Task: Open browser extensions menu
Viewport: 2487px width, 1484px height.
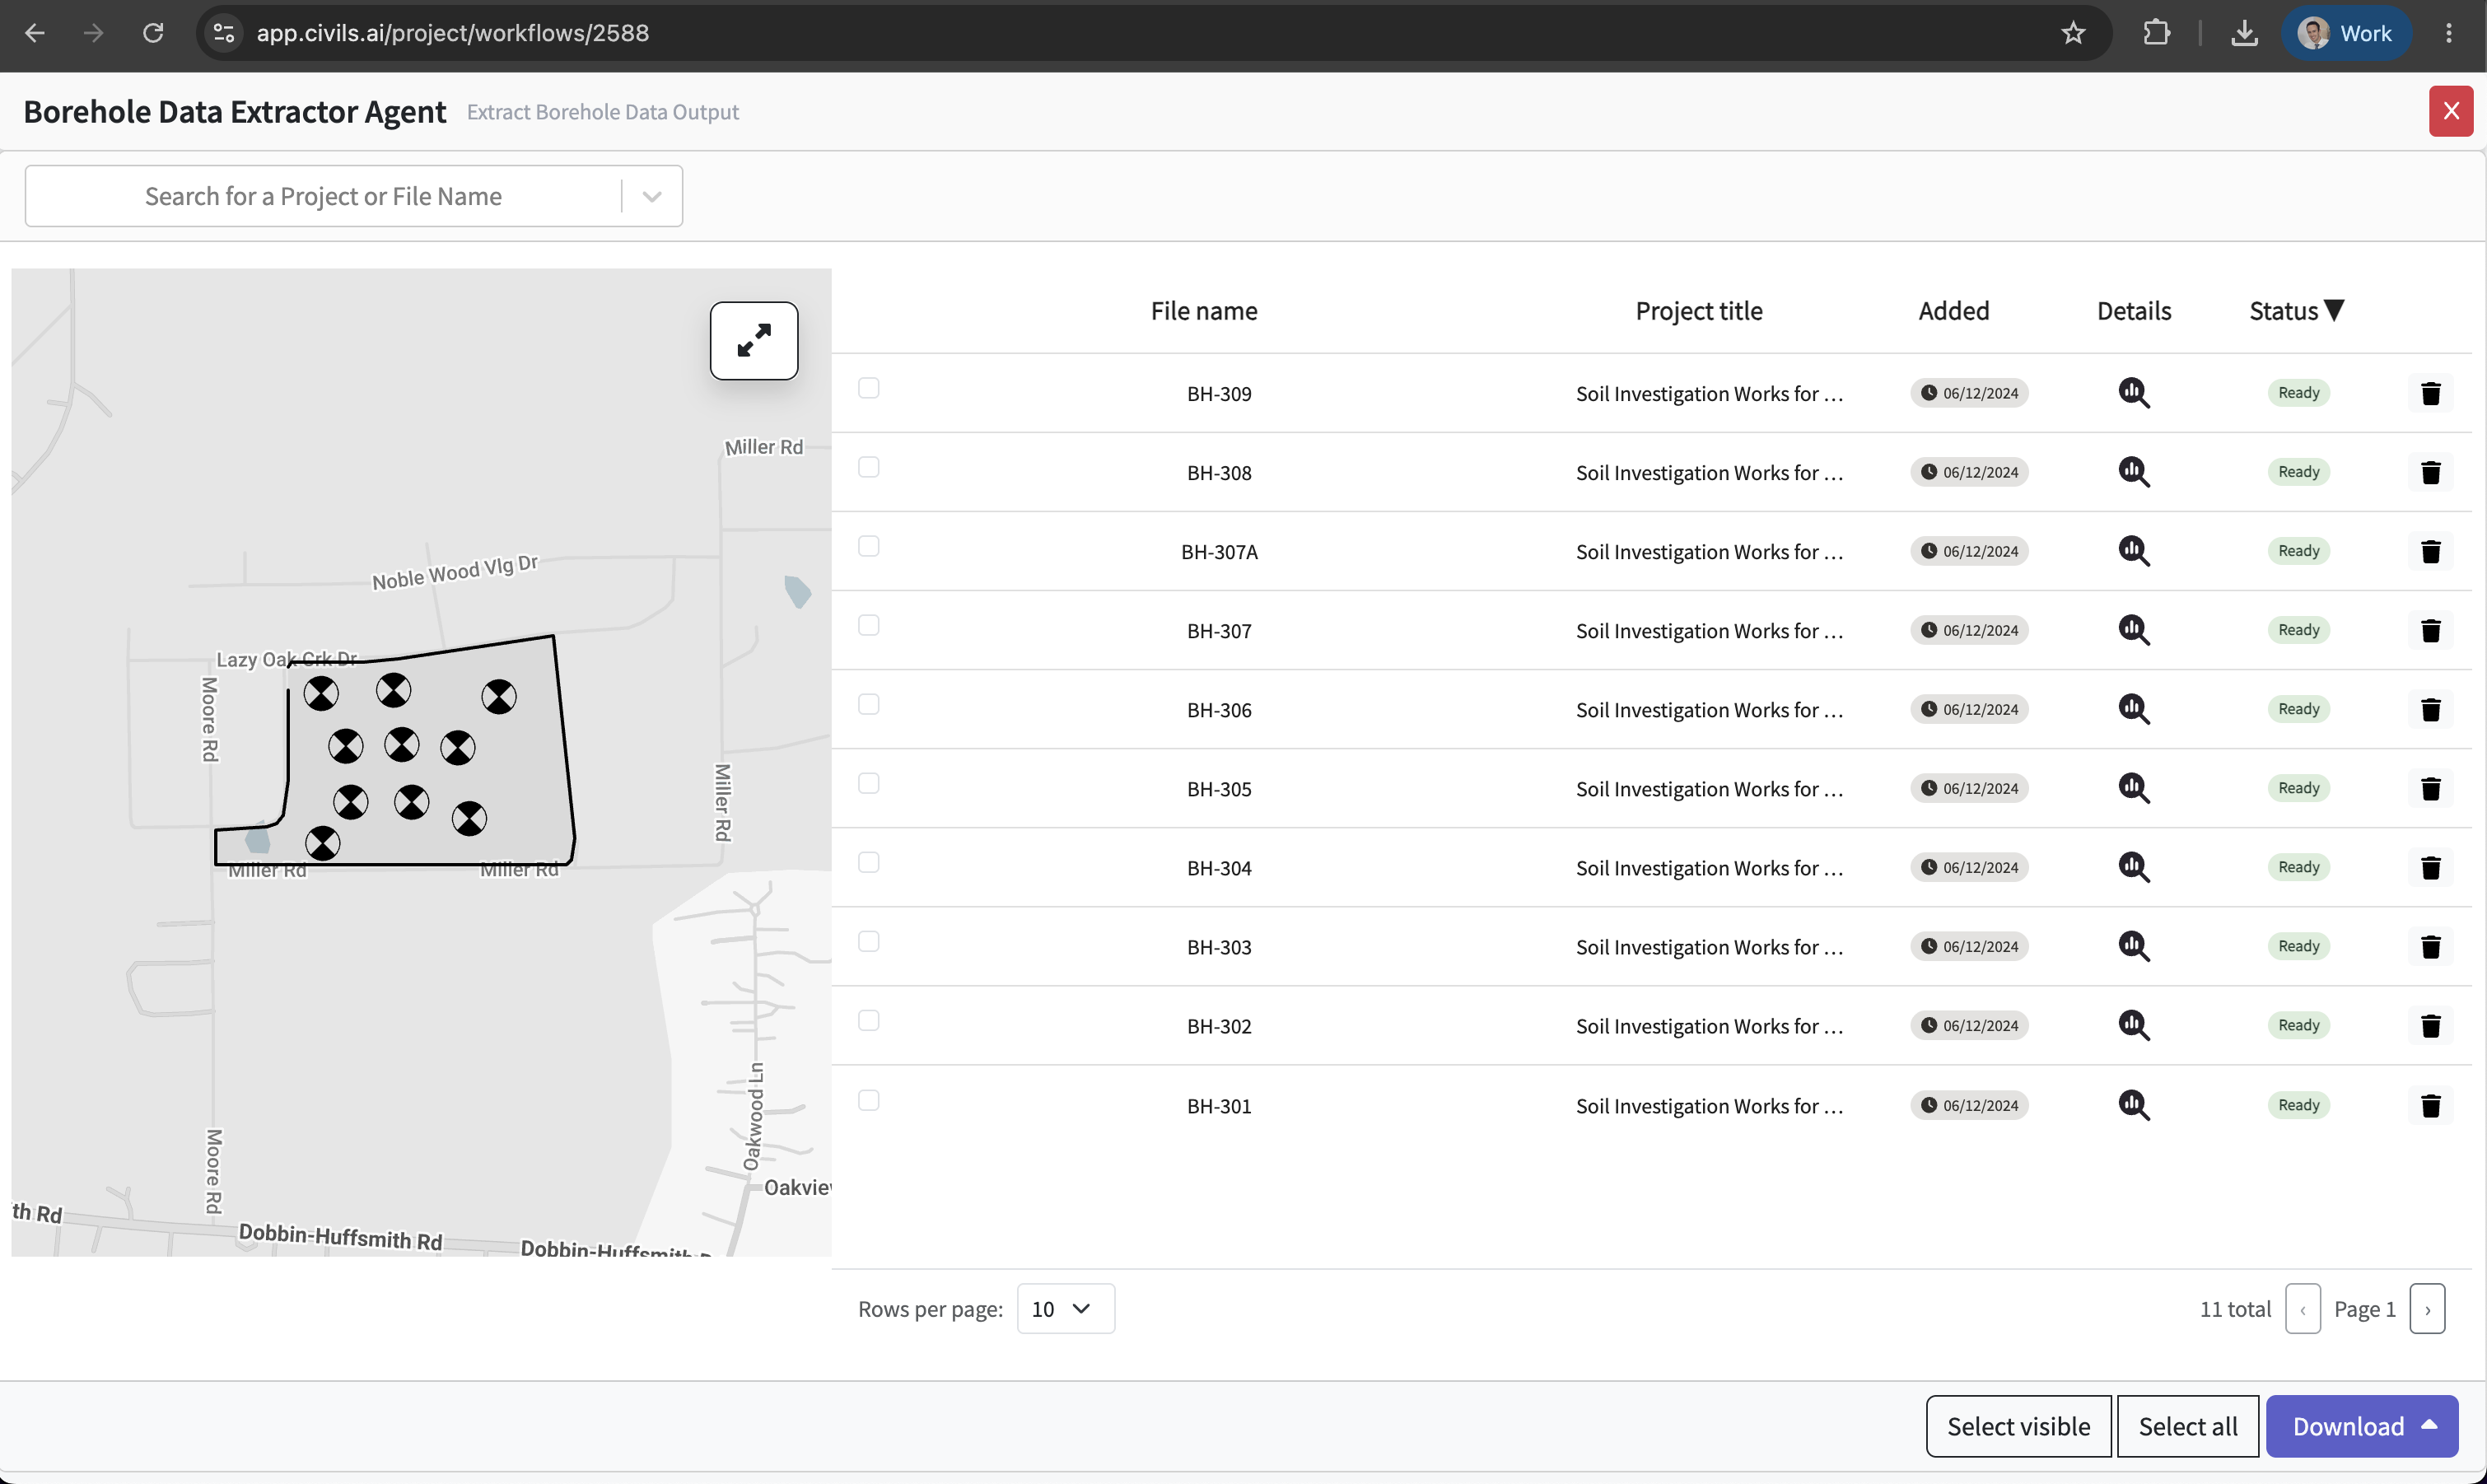Action: click(2156, 33)
